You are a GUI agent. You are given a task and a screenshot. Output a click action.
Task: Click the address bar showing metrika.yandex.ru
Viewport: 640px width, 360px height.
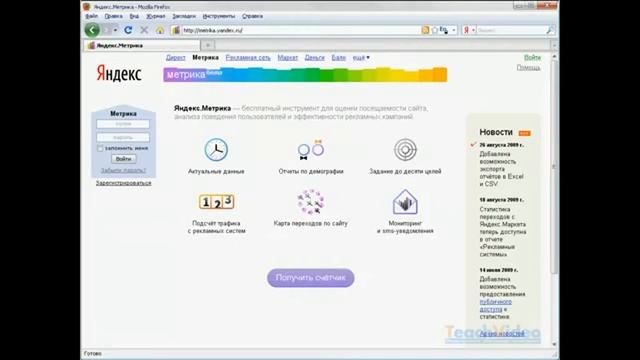(x=300, y=30)
